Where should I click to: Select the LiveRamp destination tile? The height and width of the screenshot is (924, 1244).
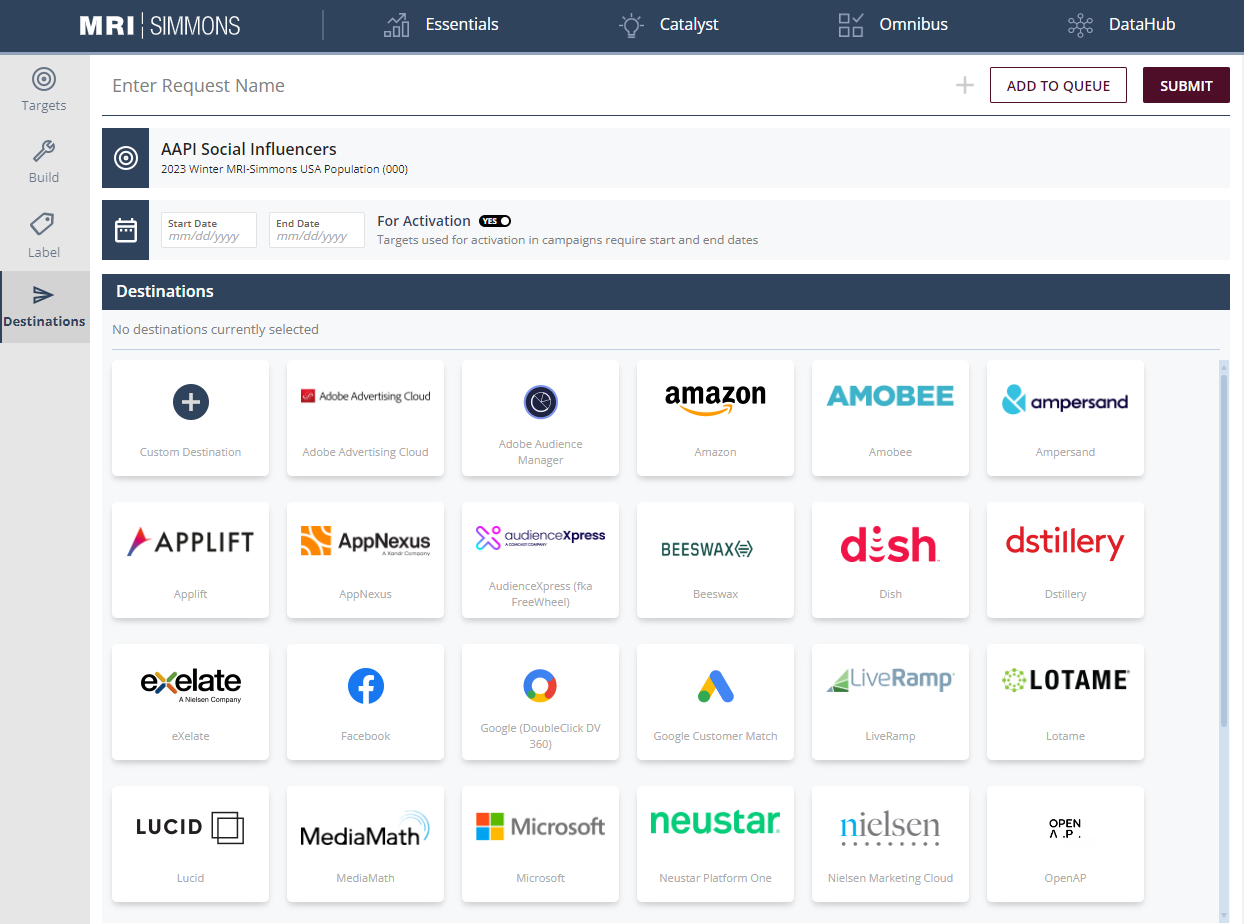coord(890,702)
